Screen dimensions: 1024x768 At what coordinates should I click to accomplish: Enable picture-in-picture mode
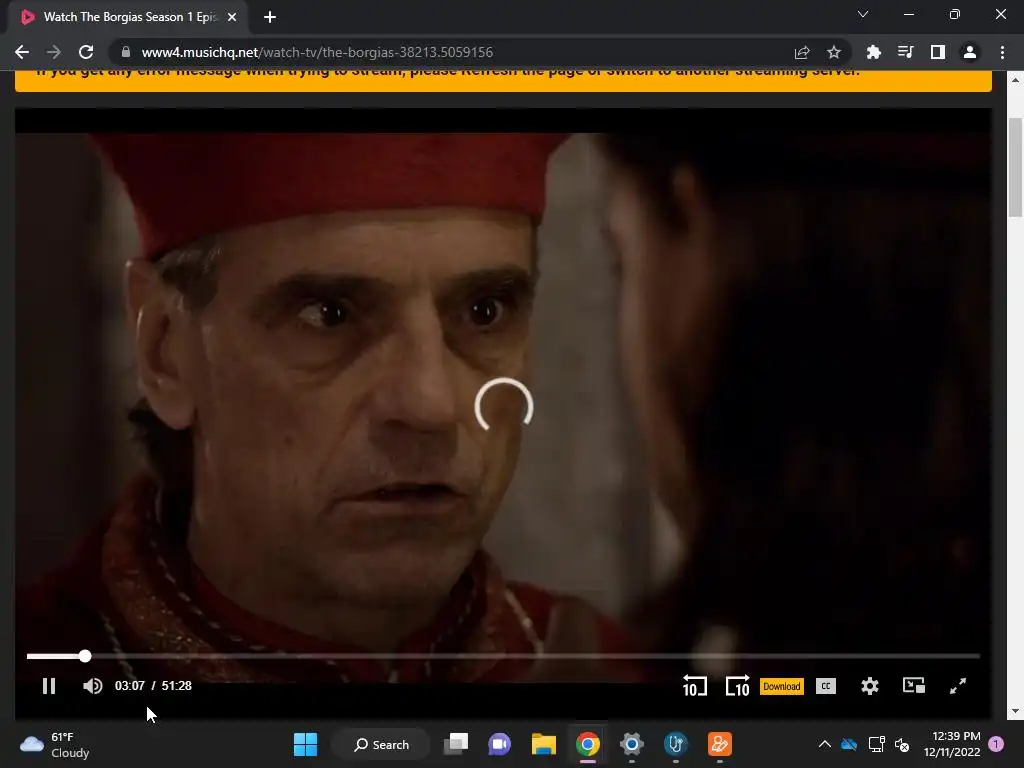[x=914, y=686]
